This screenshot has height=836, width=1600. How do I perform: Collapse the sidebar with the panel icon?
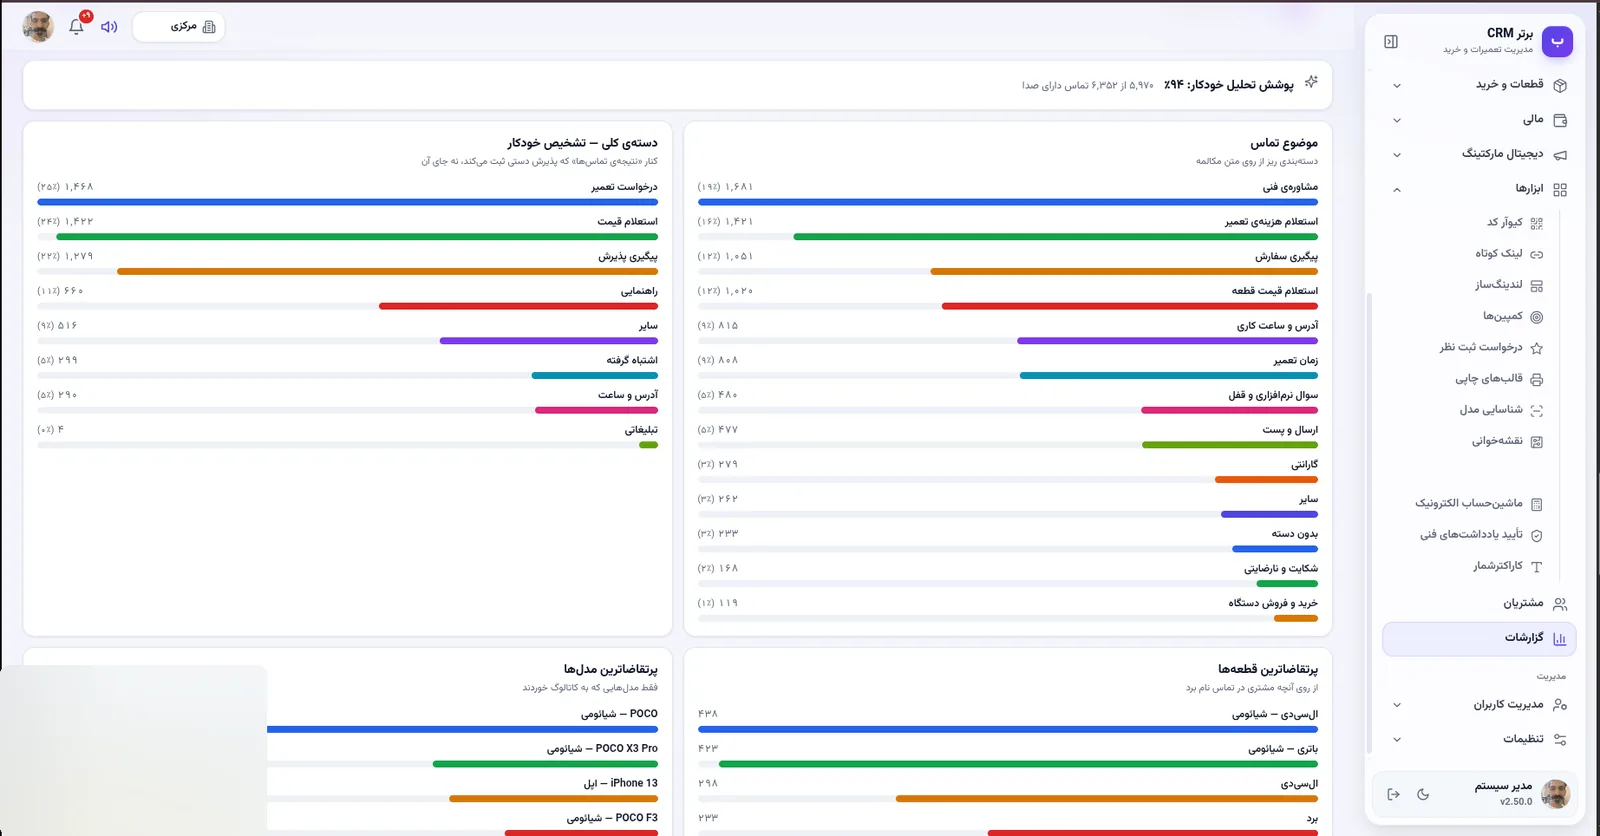(1391, 42)
